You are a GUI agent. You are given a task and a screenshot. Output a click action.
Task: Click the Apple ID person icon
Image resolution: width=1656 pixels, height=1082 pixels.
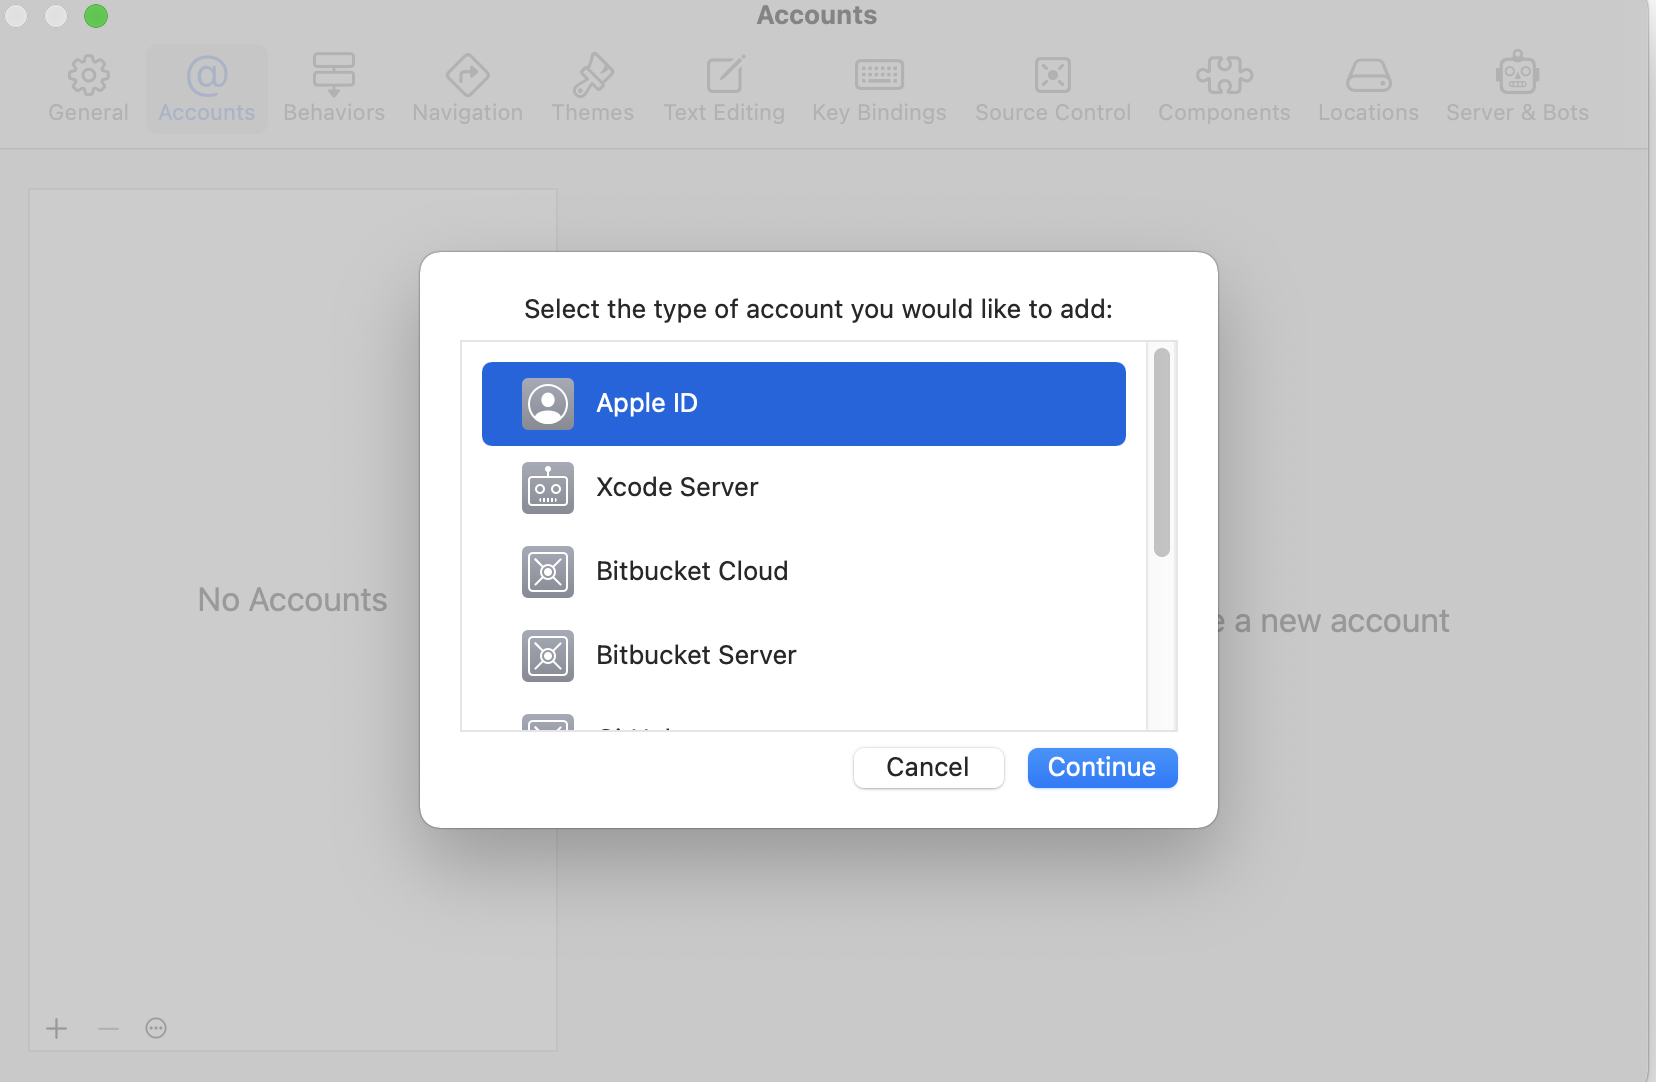[x=548, y=404]
